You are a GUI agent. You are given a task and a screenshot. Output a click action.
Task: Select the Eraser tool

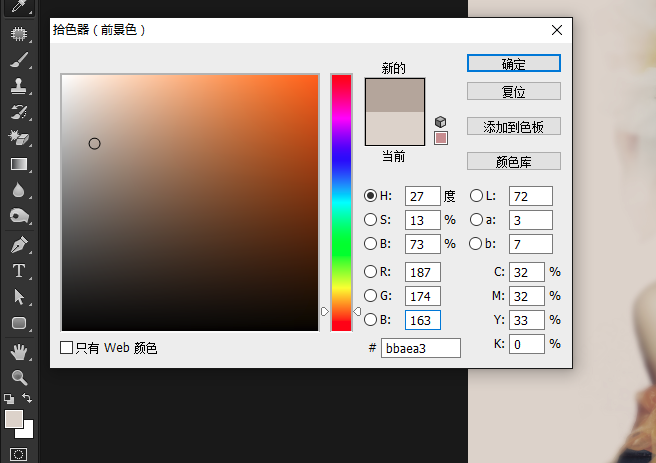click(x=19, y=137)
